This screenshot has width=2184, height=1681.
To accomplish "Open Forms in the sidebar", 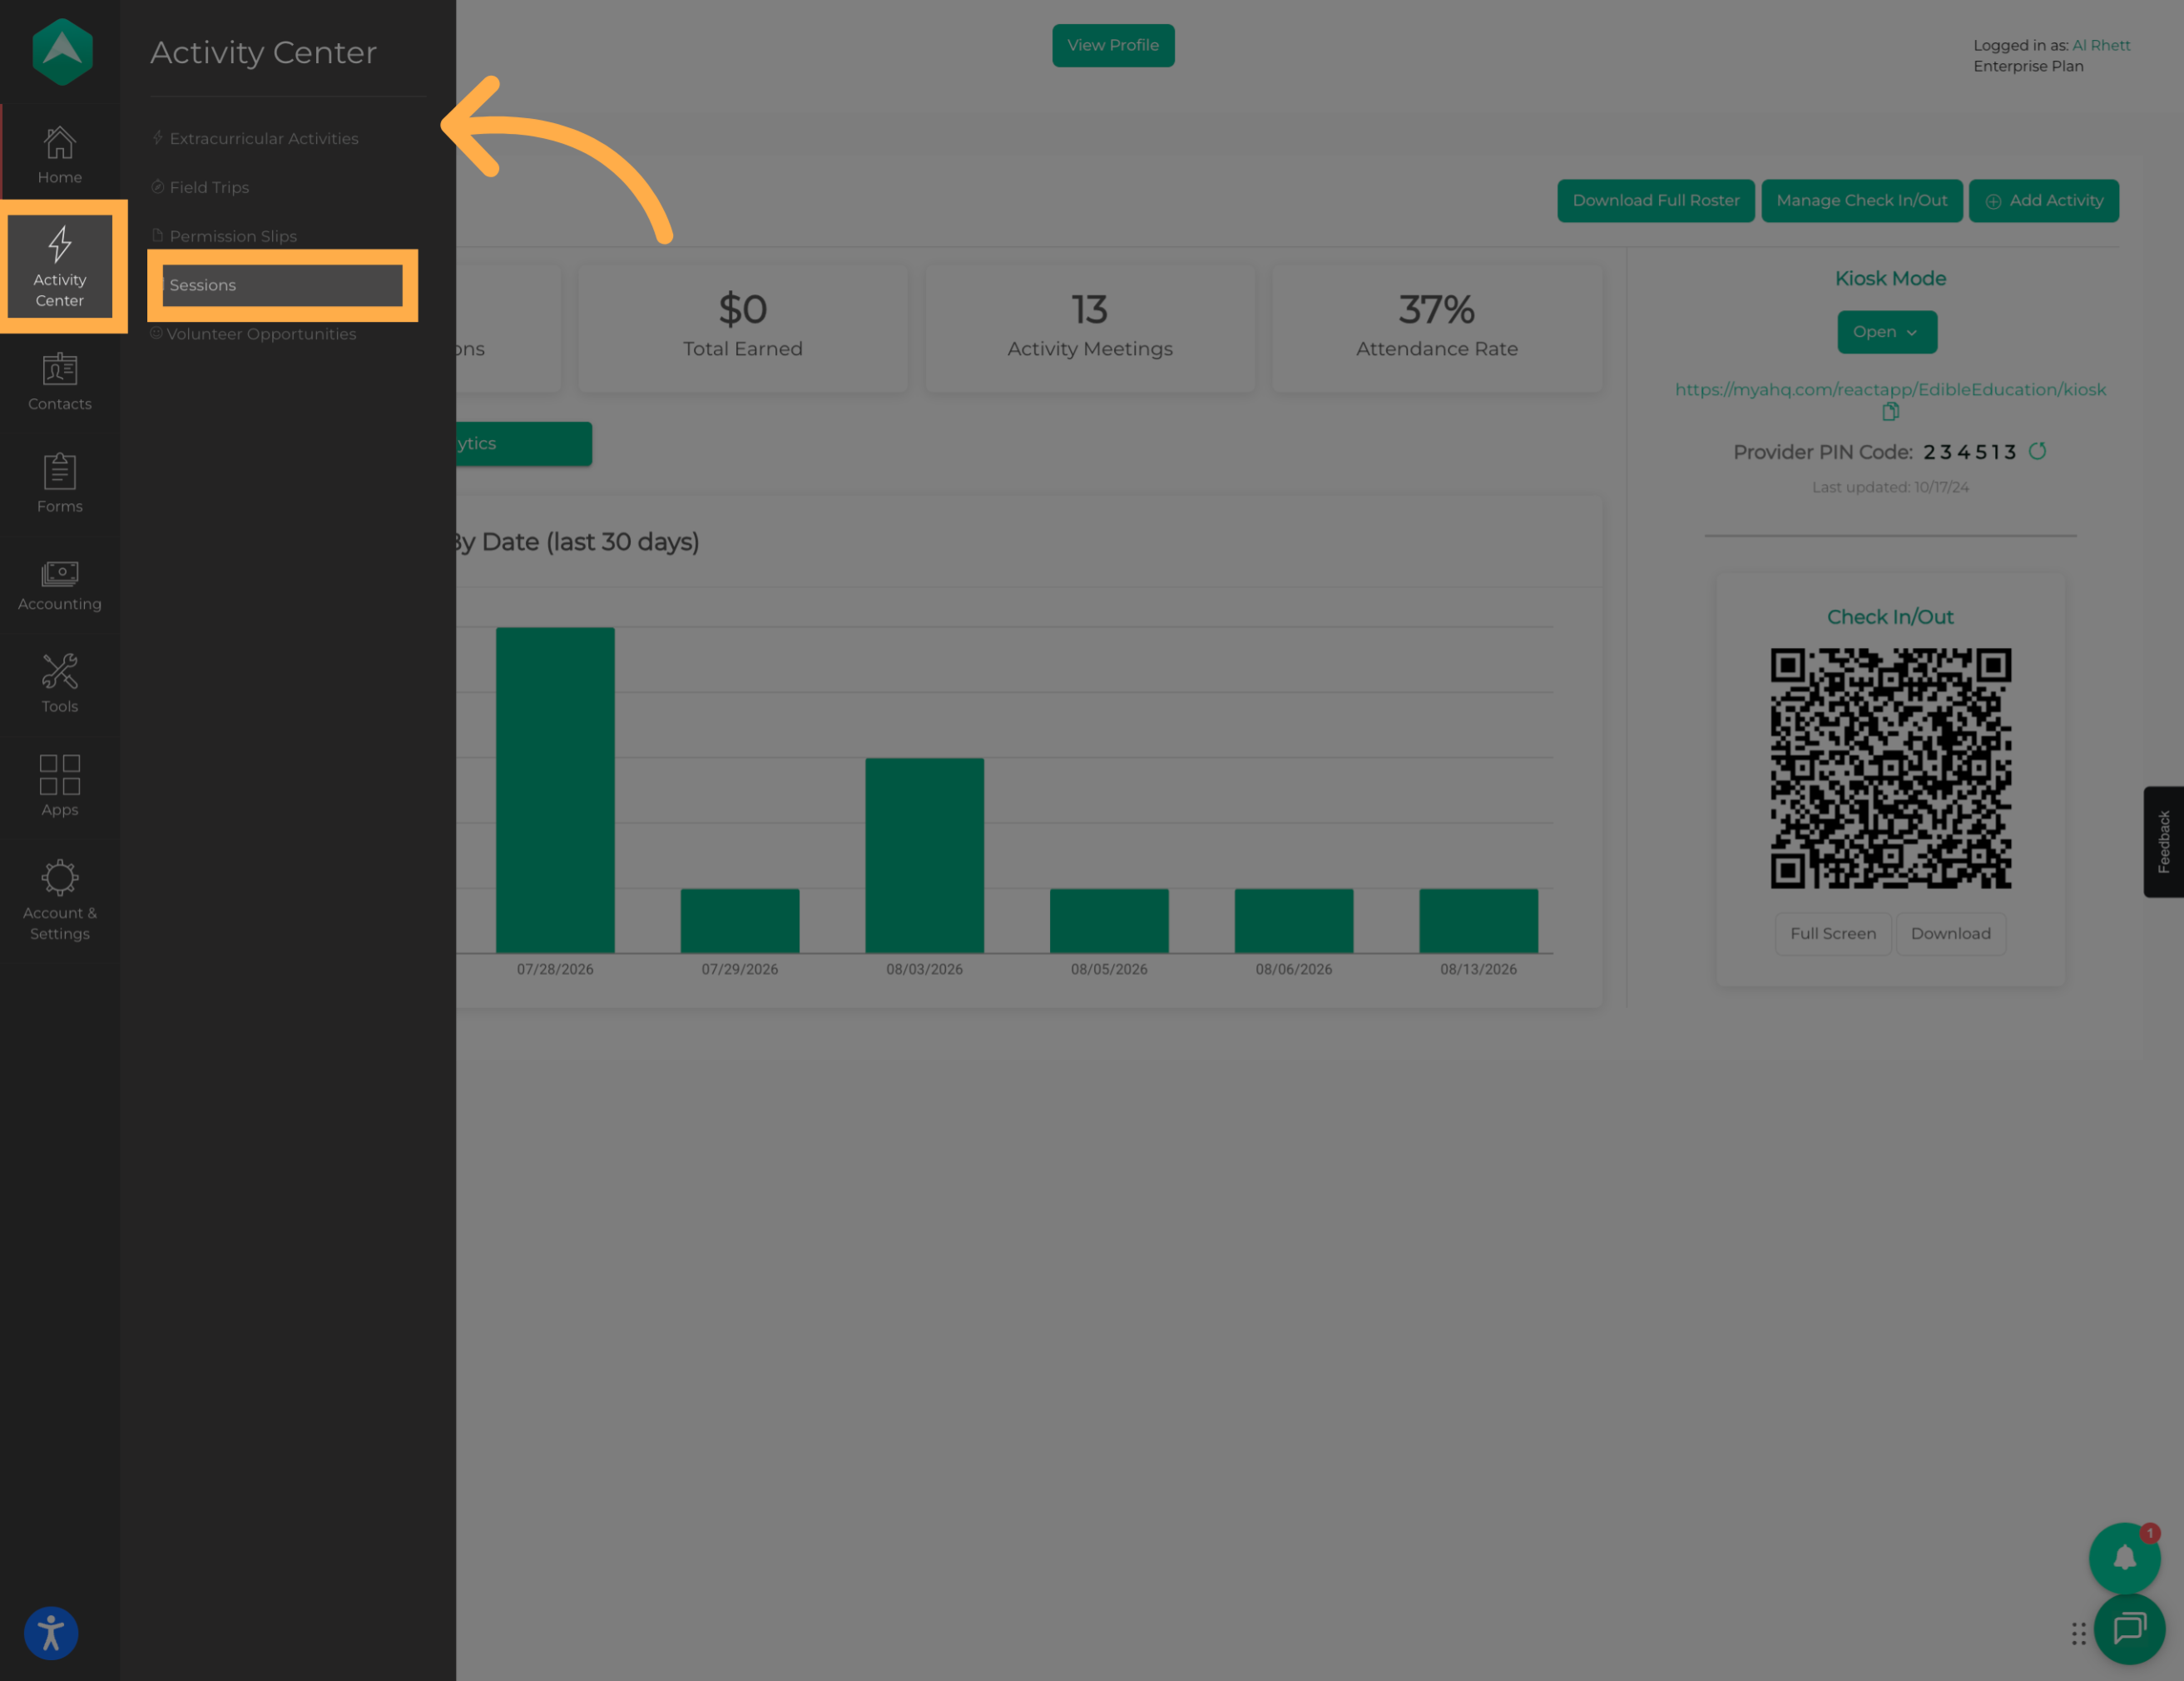I will pos(60,484).
